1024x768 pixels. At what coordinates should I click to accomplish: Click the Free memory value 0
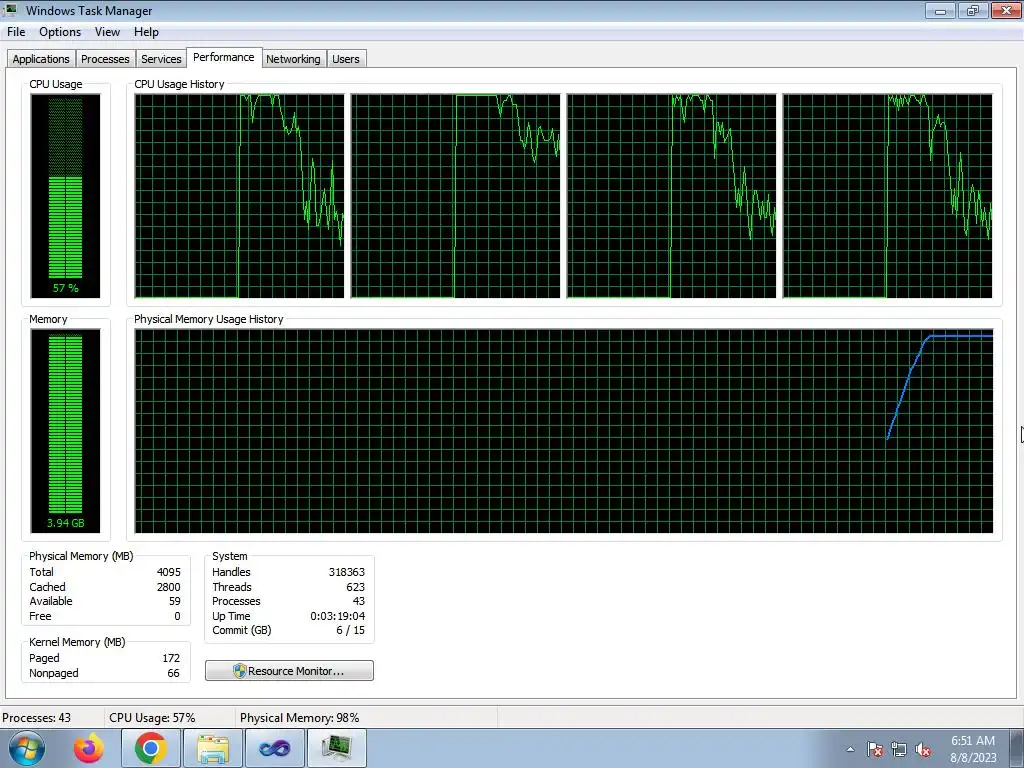(177, 616)
